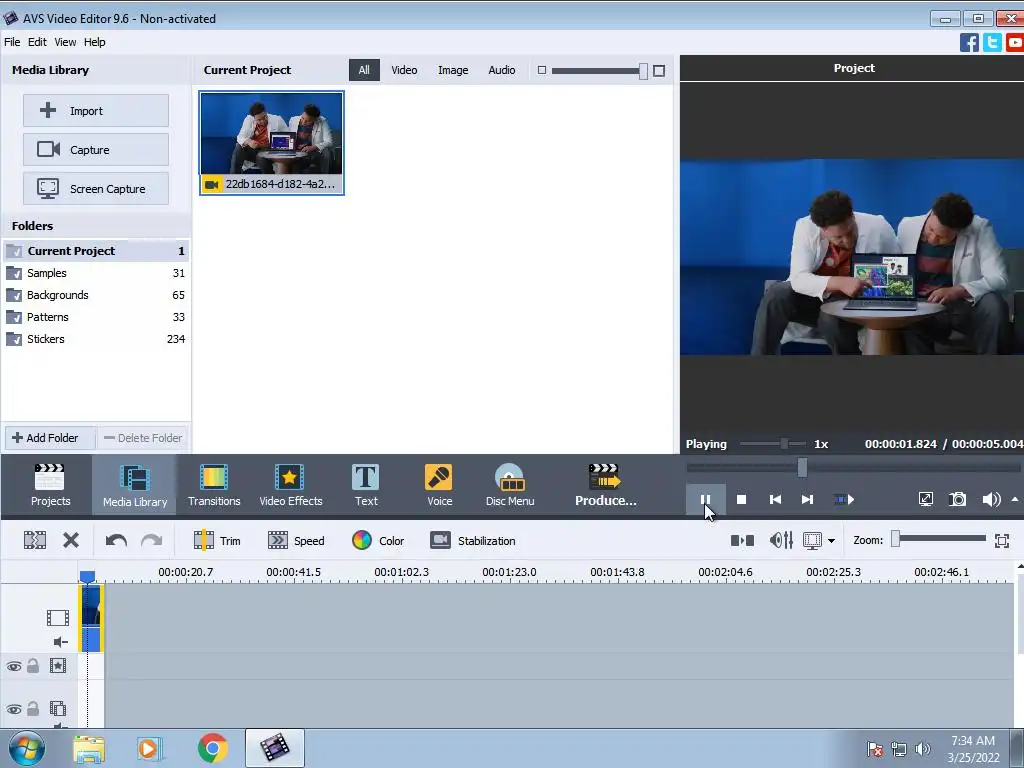Jump to the next frame
Image resolution: width=1024 pixels, height=768 pixels.
(807, 500)
